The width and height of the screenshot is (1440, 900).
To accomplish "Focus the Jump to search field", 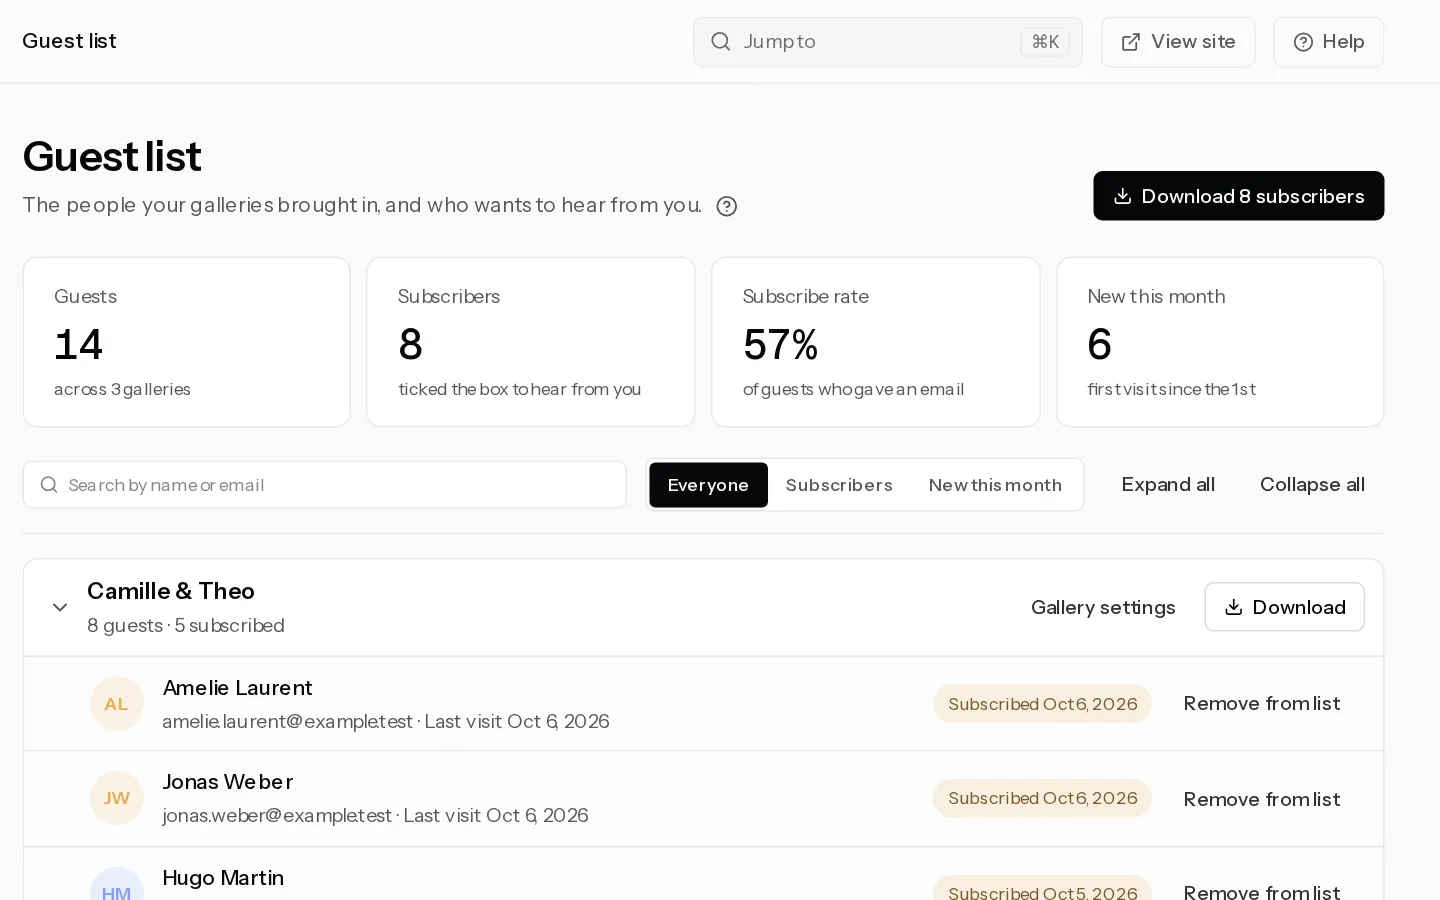I will tap(888, 42).
